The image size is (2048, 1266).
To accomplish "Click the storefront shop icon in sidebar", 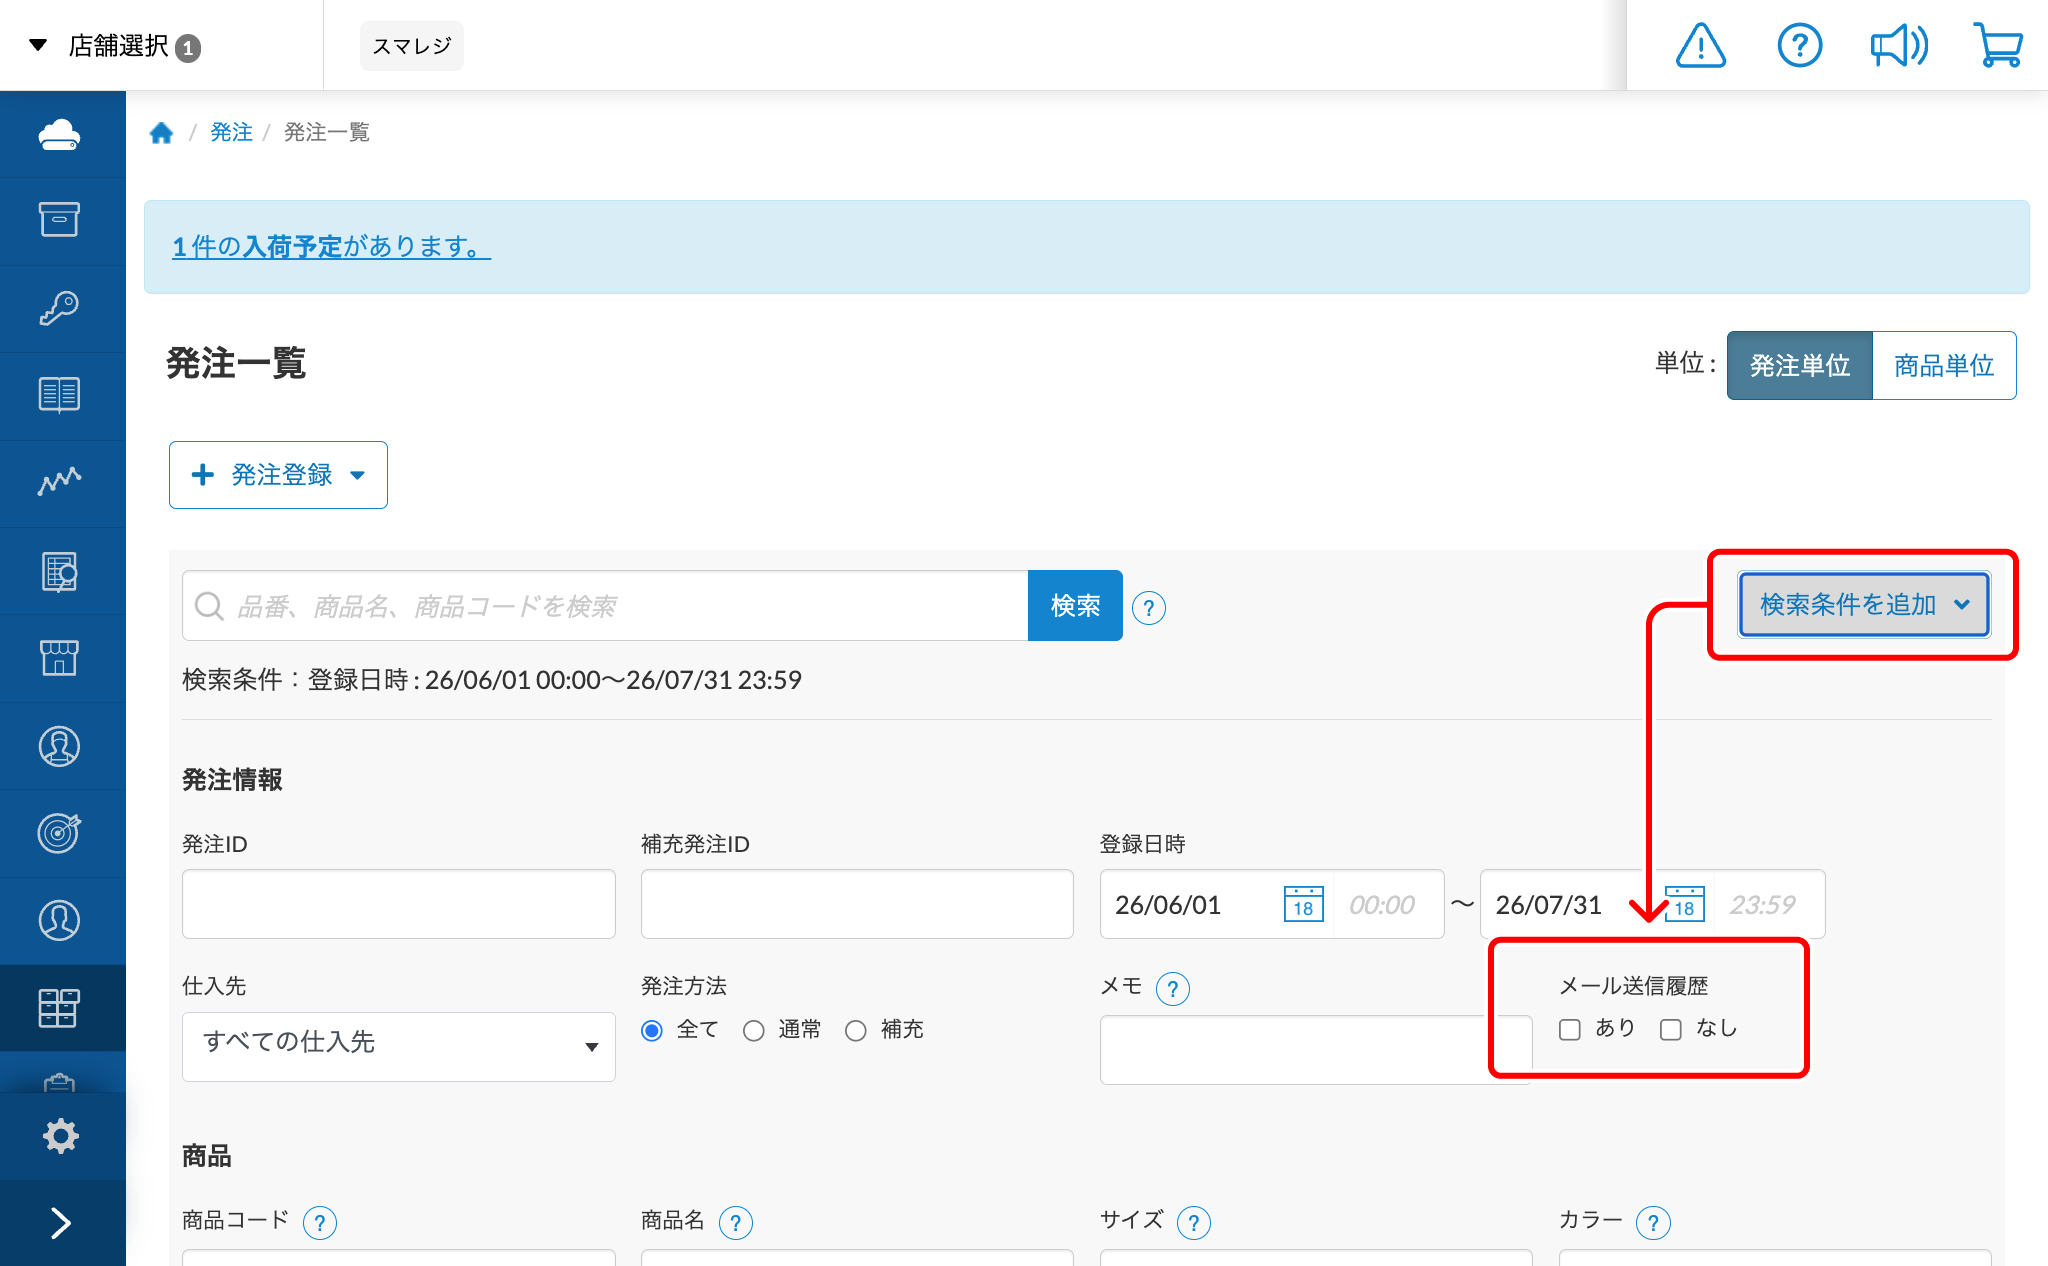I will (x=59, y=658).
